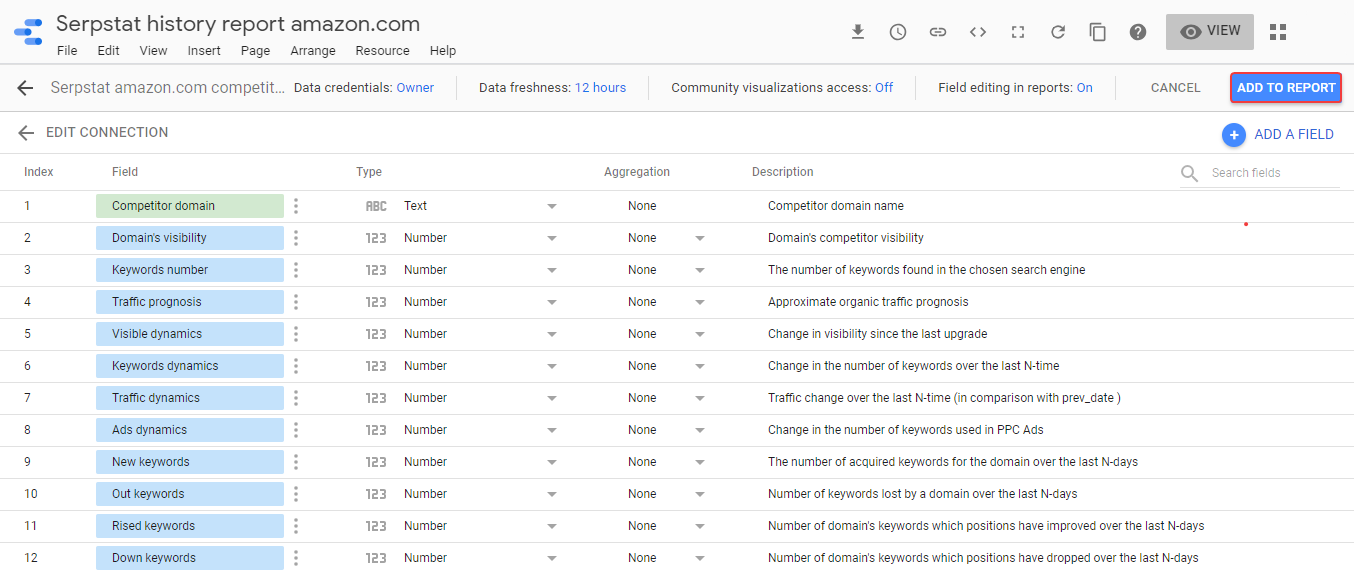Open more options for Keywords number field
Image resolution: width=1354 pixels, height=574 pixels.
point(296,270)
